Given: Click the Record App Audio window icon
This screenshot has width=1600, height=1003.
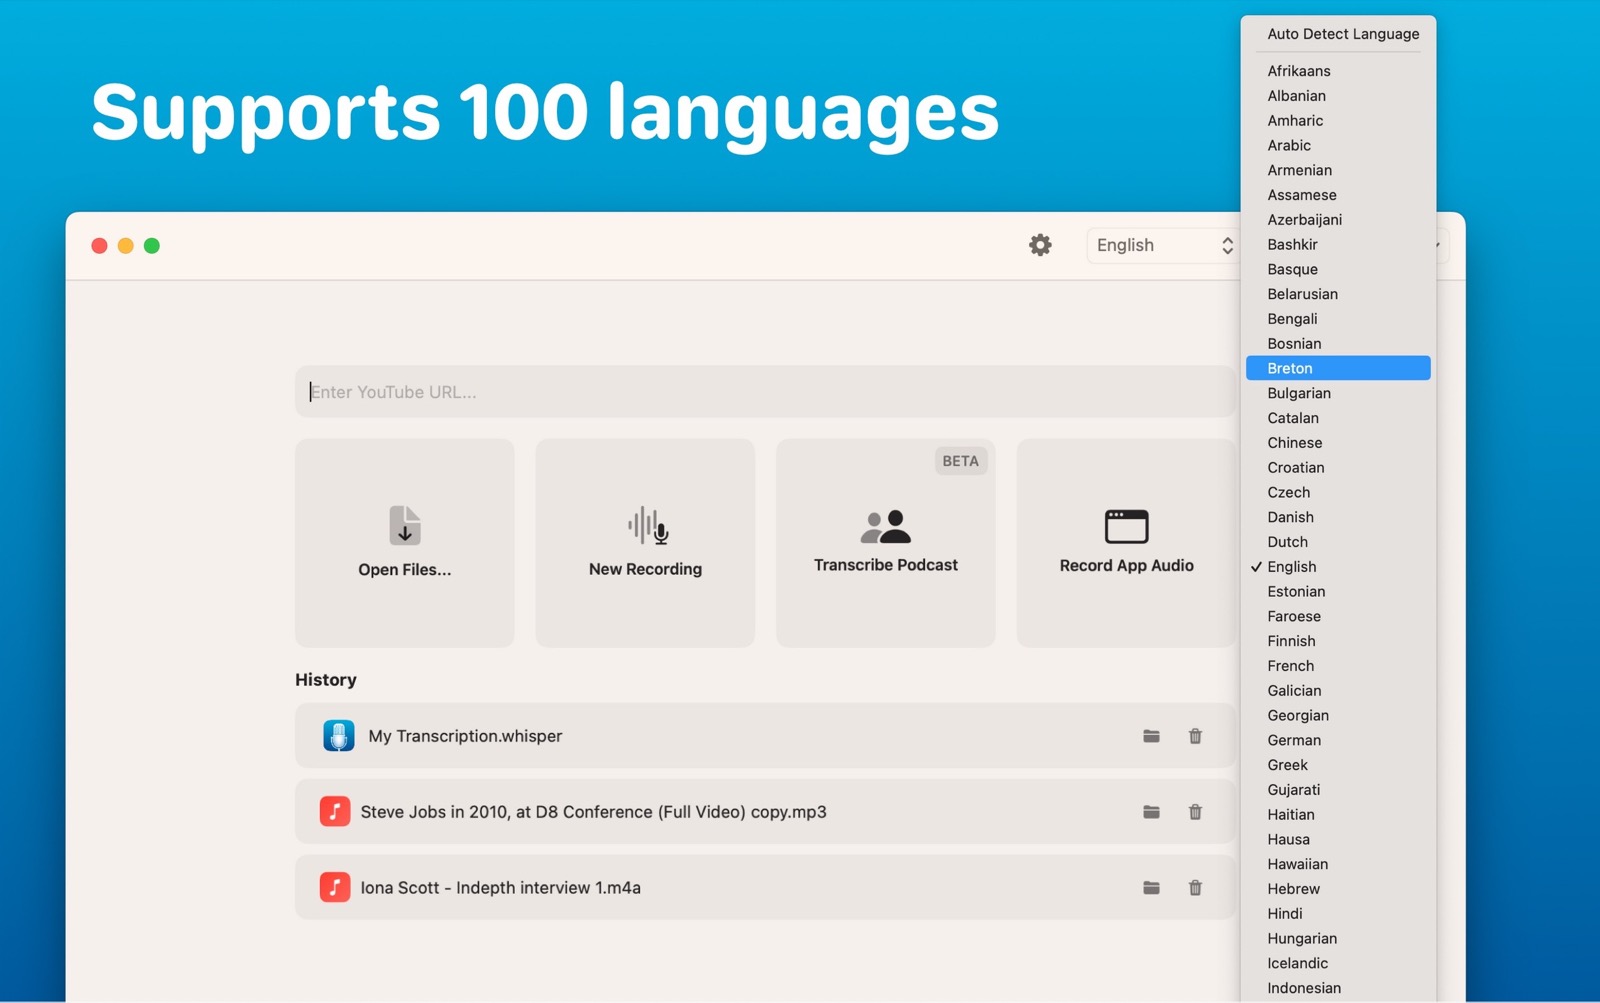Looking at the screenshot, I should (x=1126, y=526).
